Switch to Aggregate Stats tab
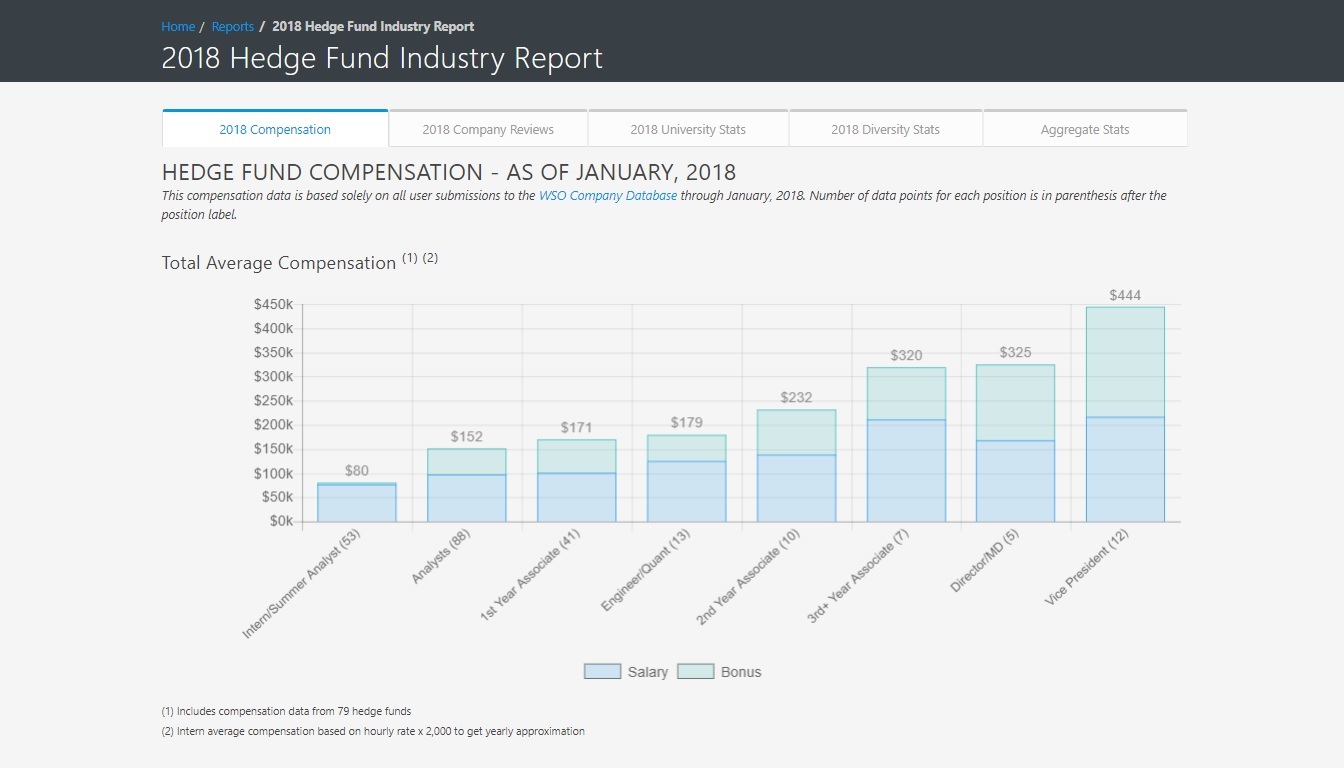The width and height of the screenshot is (1344, 770). tap(1085, 129)
